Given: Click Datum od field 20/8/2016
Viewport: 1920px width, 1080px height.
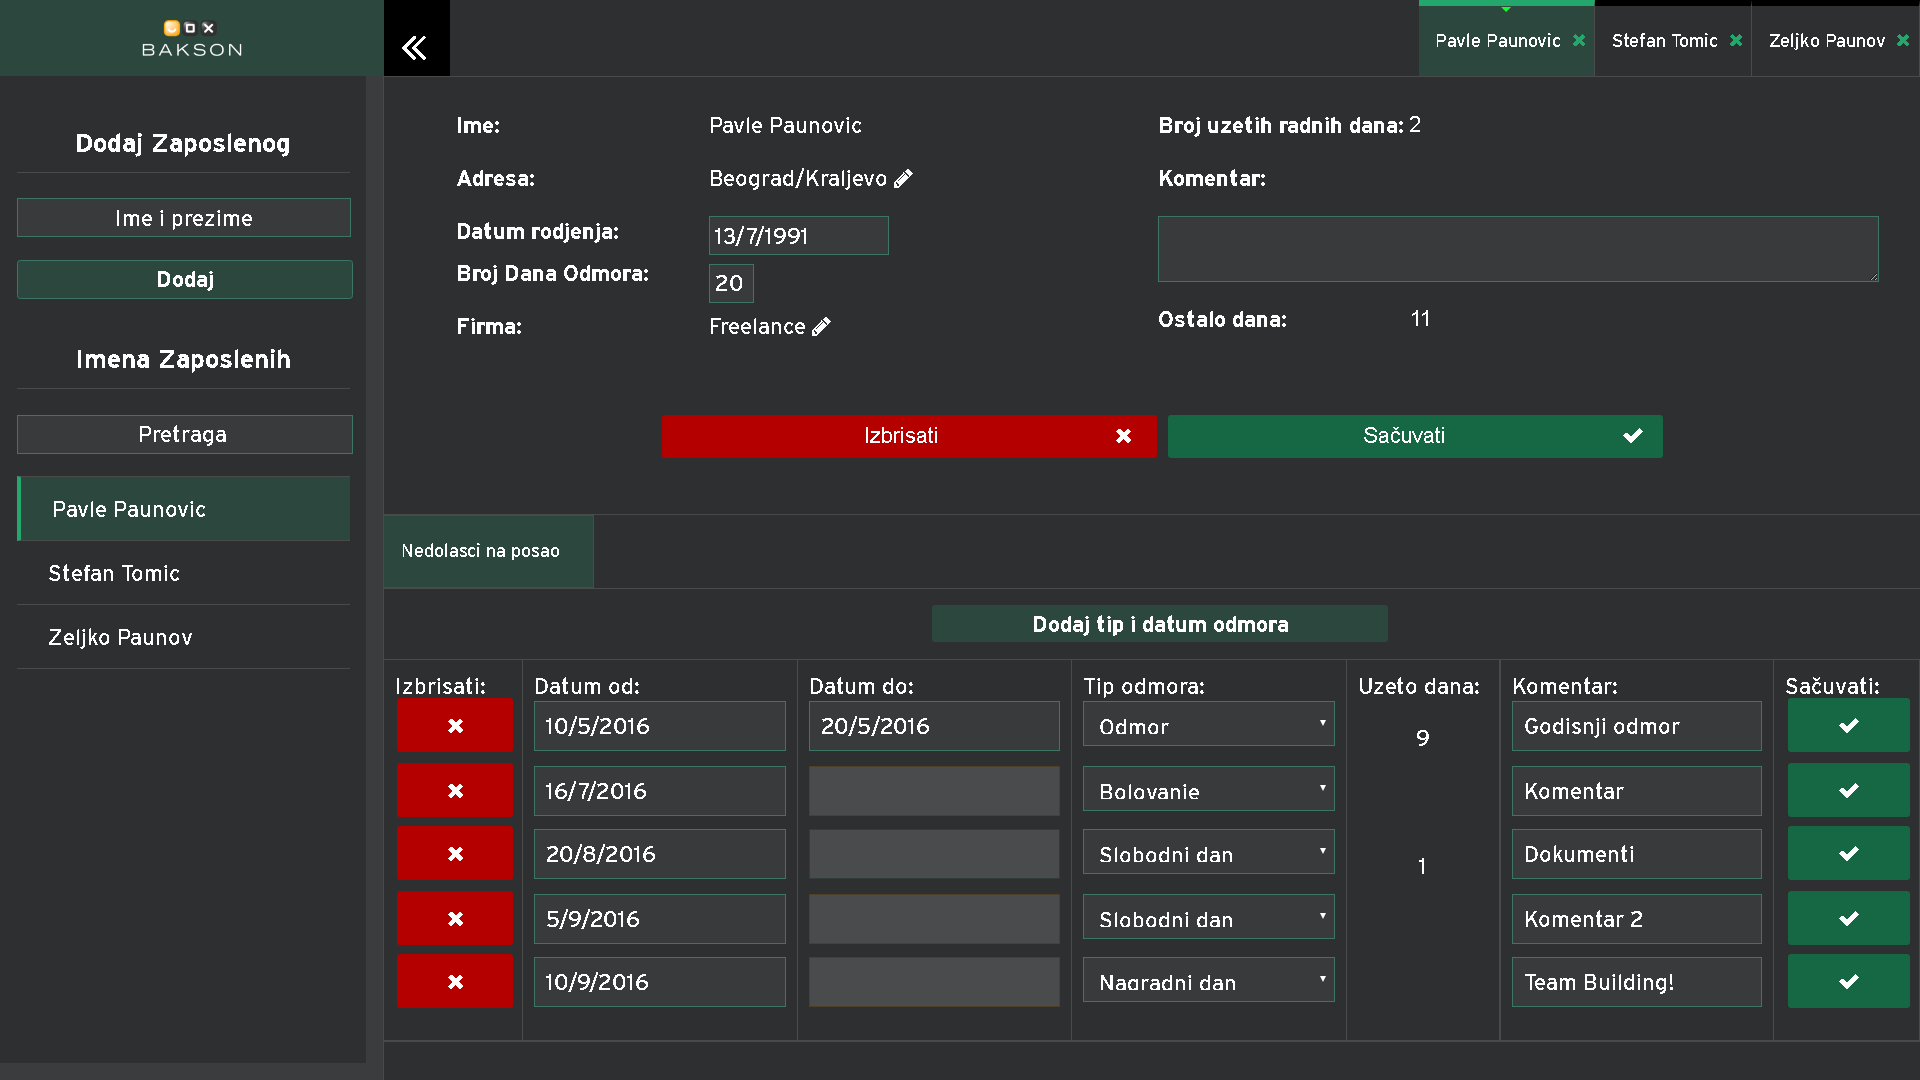Looking at the screenshot, I should click(x=659, y=854).
